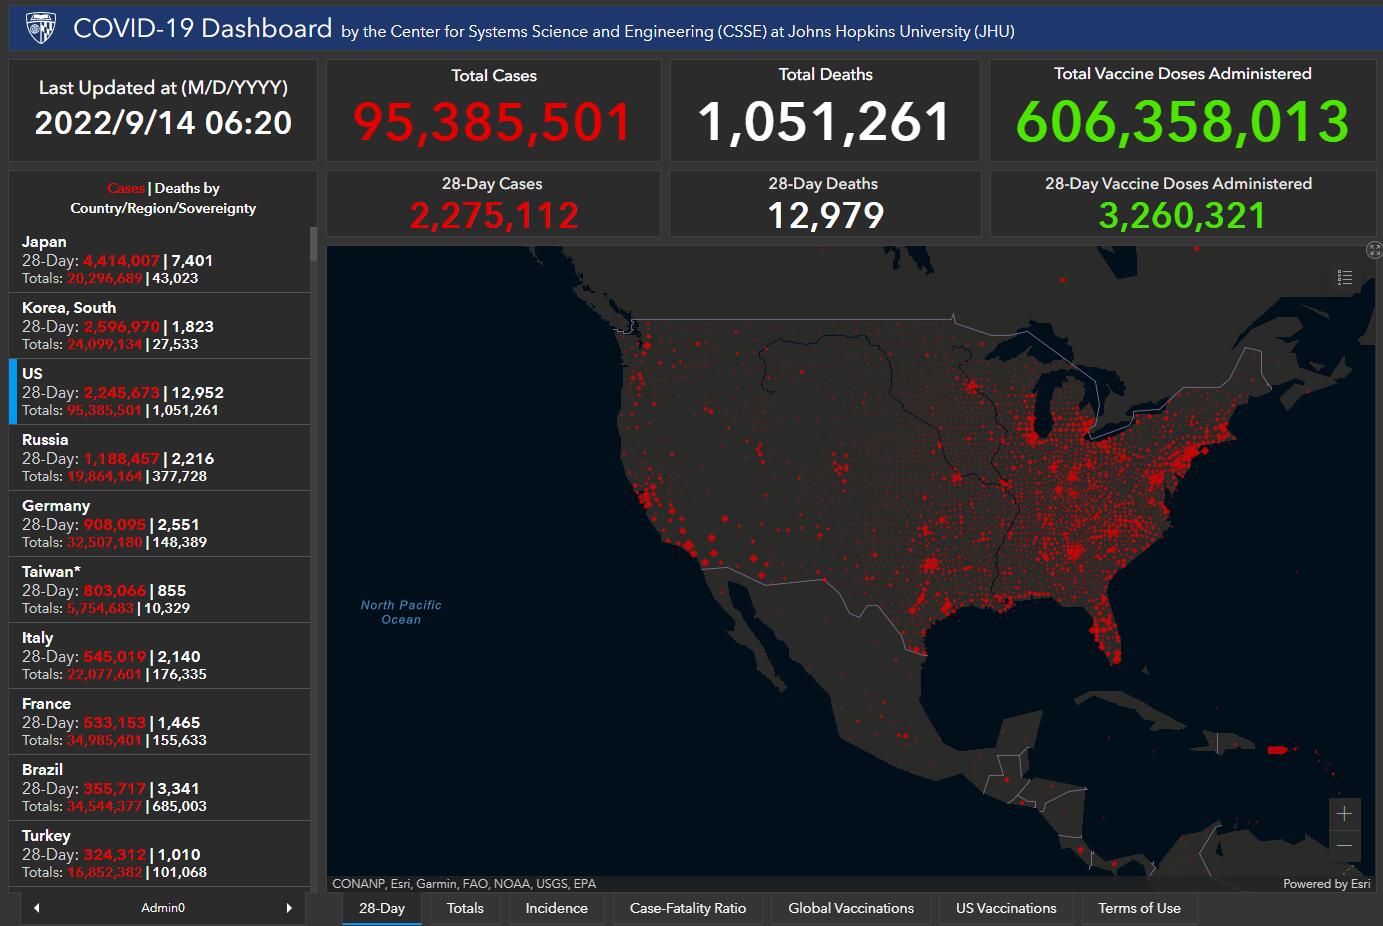Click the Admin0 level label
The height and width of the screenshot is (926, 1383).
163,908
